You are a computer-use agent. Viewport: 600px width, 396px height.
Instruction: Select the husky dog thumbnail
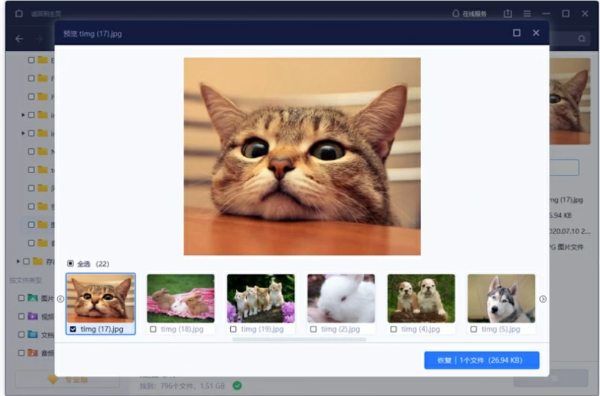tap(501, 298)
